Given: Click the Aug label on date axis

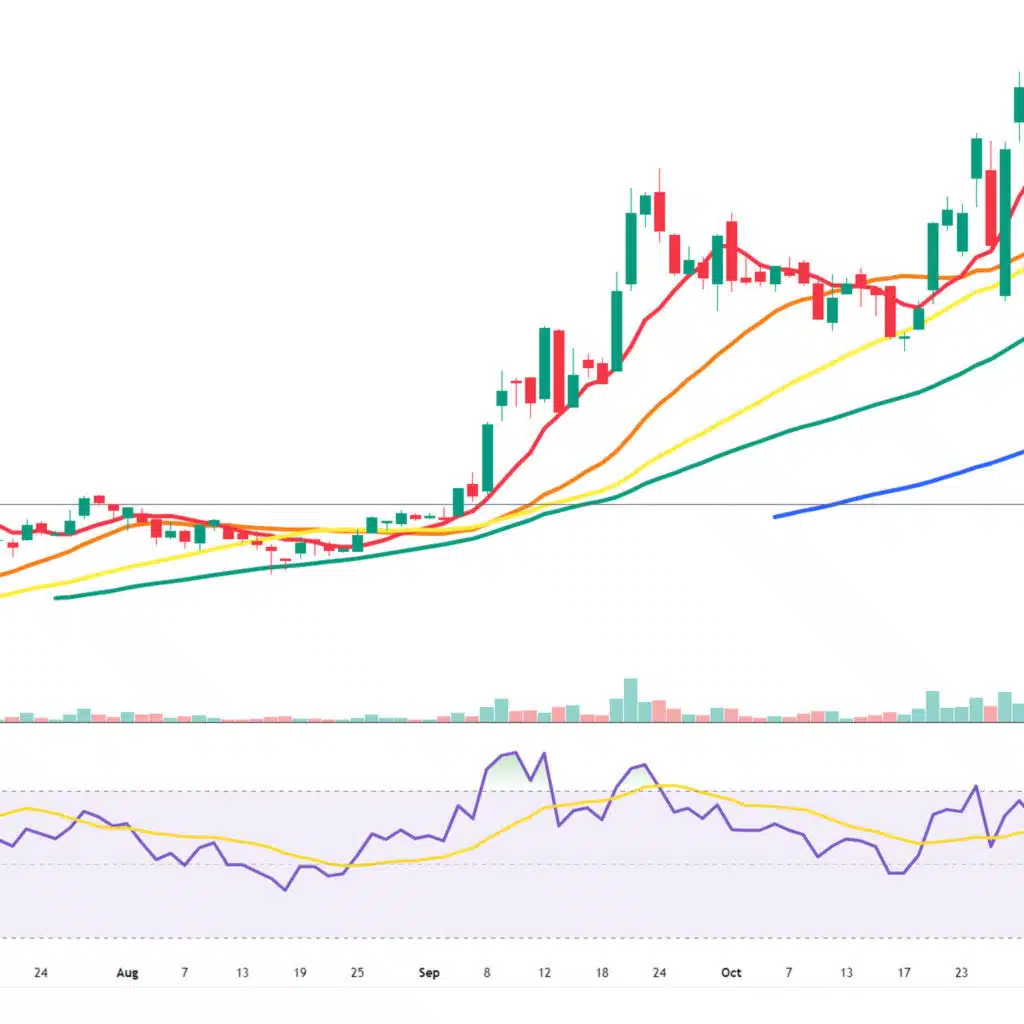Looking at the screenshot, I should (x=126, y=972).
